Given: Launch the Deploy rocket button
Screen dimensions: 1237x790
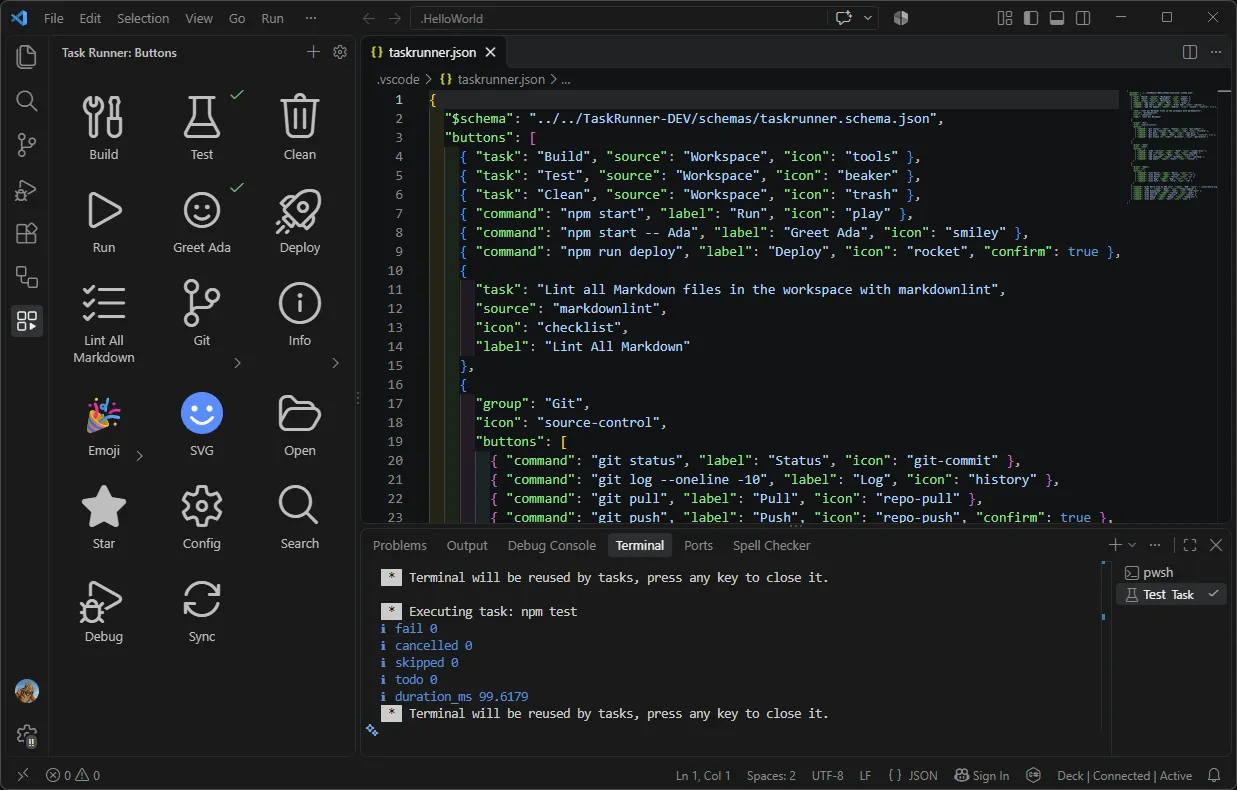Looking at the screenshot, I should (x=300, y=220).
